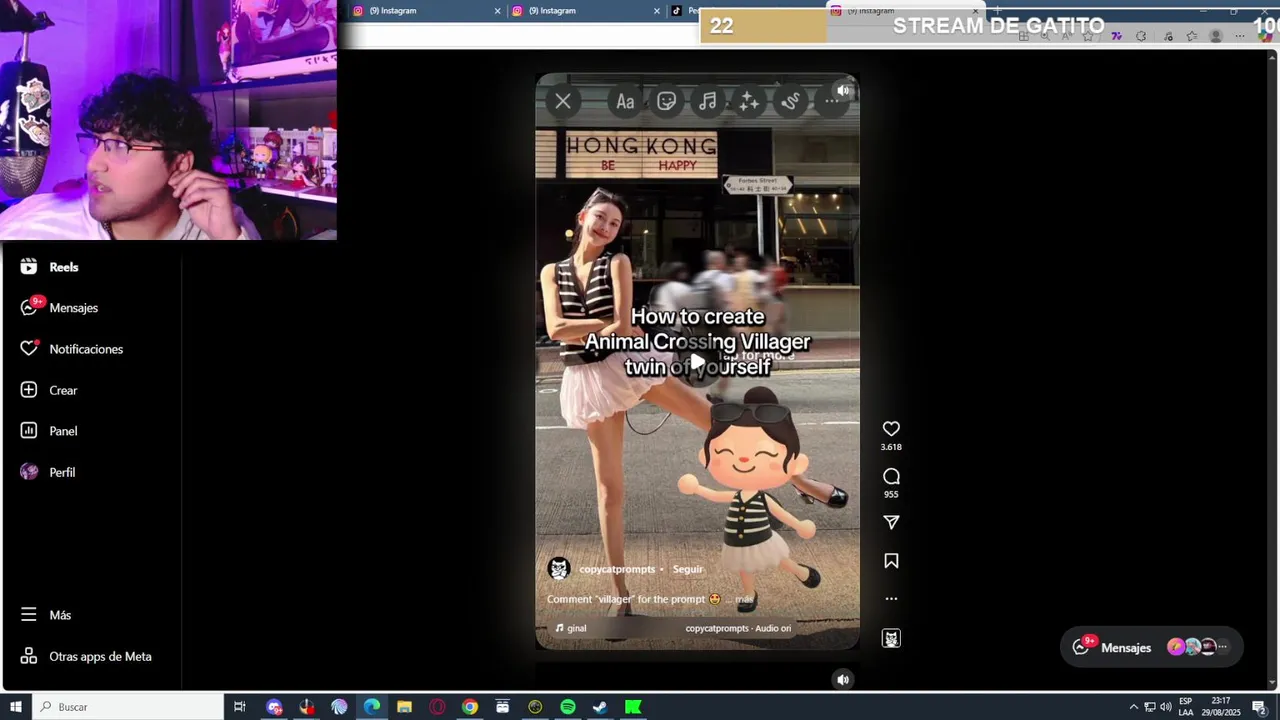Open the volume control in system tray
The height and width of the screenshot is (720, 1280).
(1165, 707)
